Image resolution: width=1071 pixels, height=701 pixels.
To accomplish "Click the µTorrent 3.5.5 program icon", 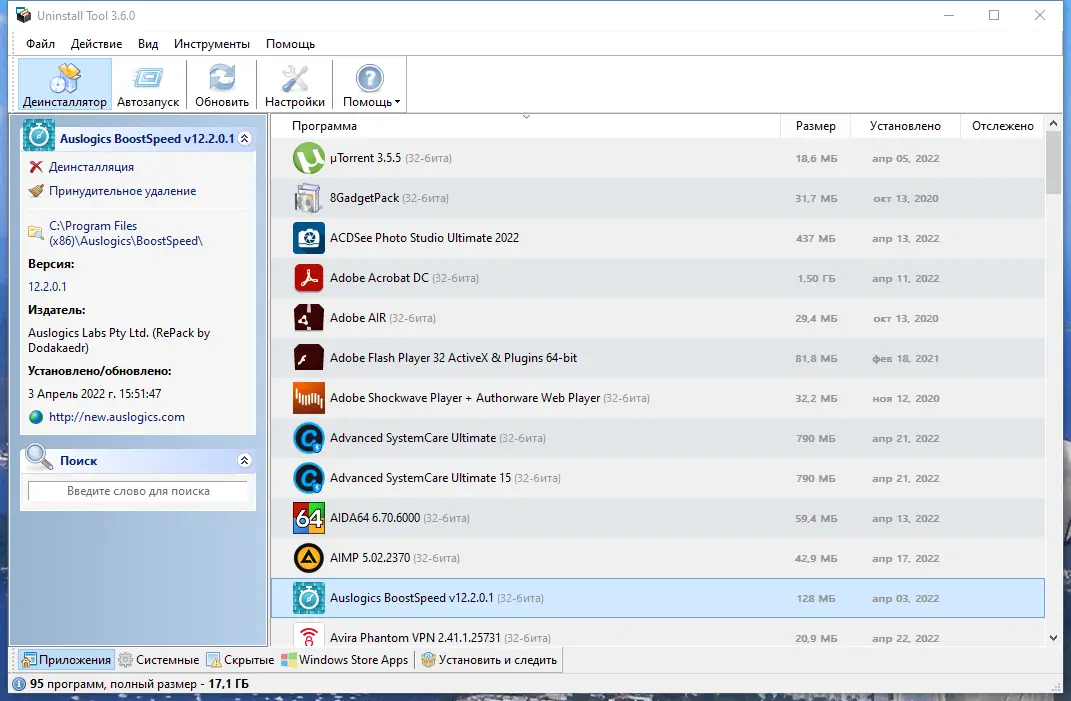I will (x=309, y=158).
